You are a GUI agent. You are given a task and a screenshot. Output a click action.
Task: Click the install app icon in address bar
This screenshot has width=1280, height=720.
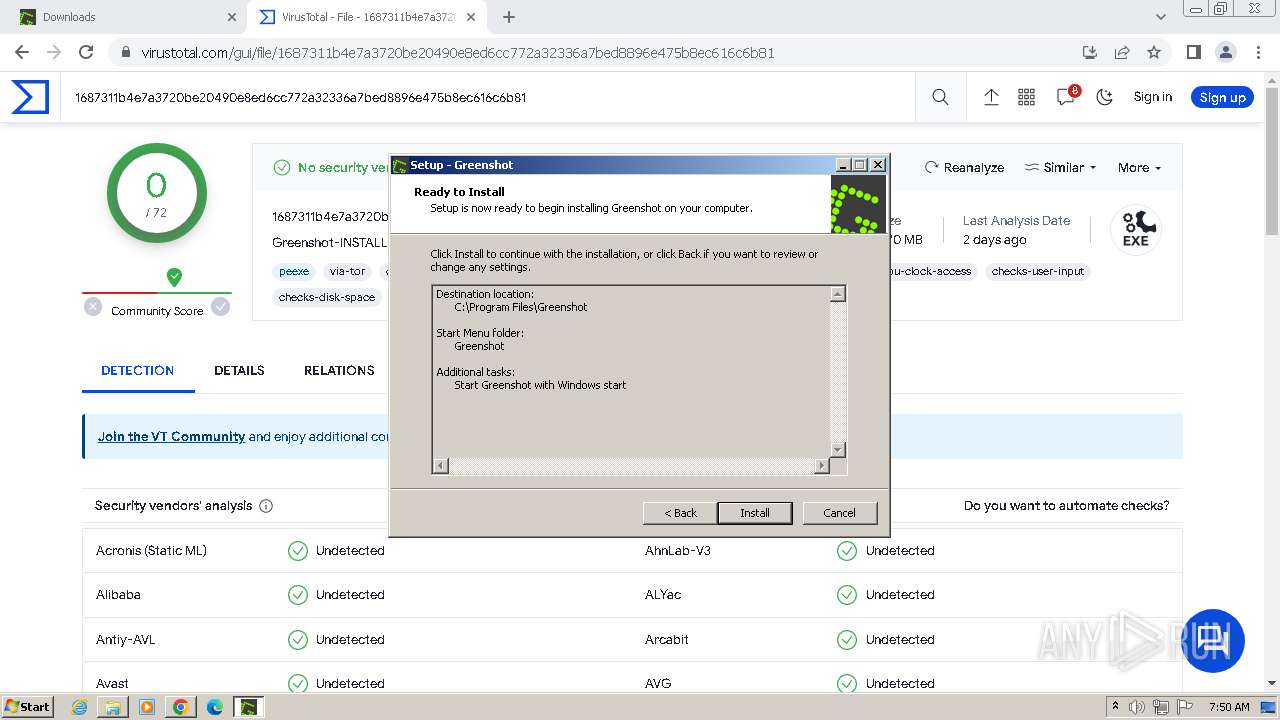(1090, 52)
